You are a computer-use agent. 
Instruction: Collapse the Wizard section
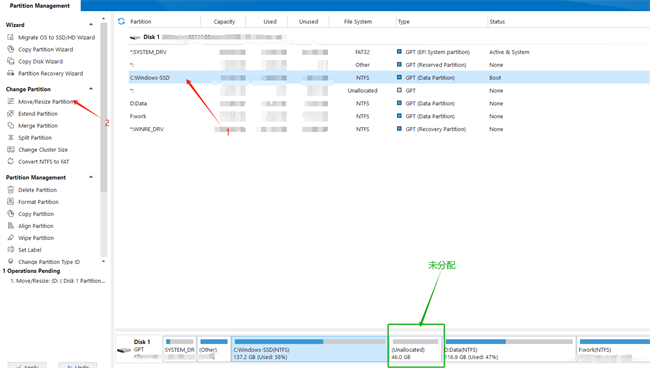pyautogui.click(x=91, y=25)
